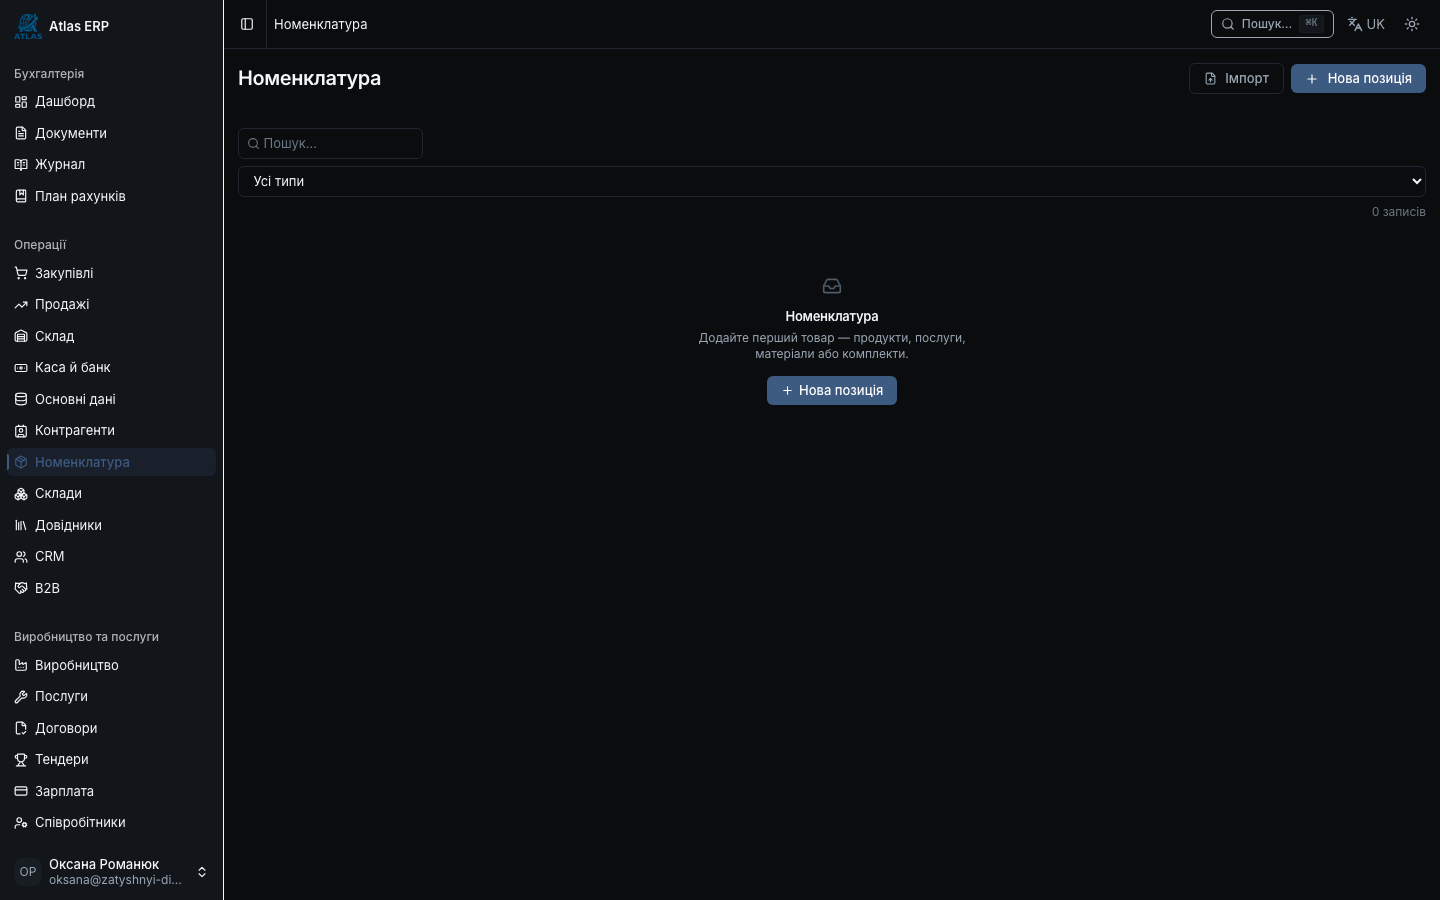Click the Продажі trend arrow icon

[x=21, y=304]
